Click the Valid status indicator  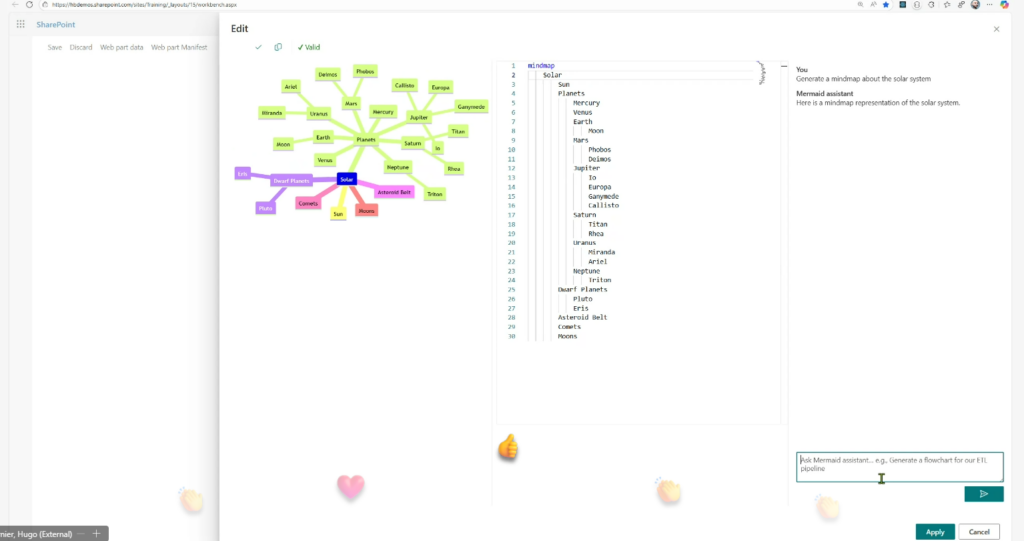309,47
